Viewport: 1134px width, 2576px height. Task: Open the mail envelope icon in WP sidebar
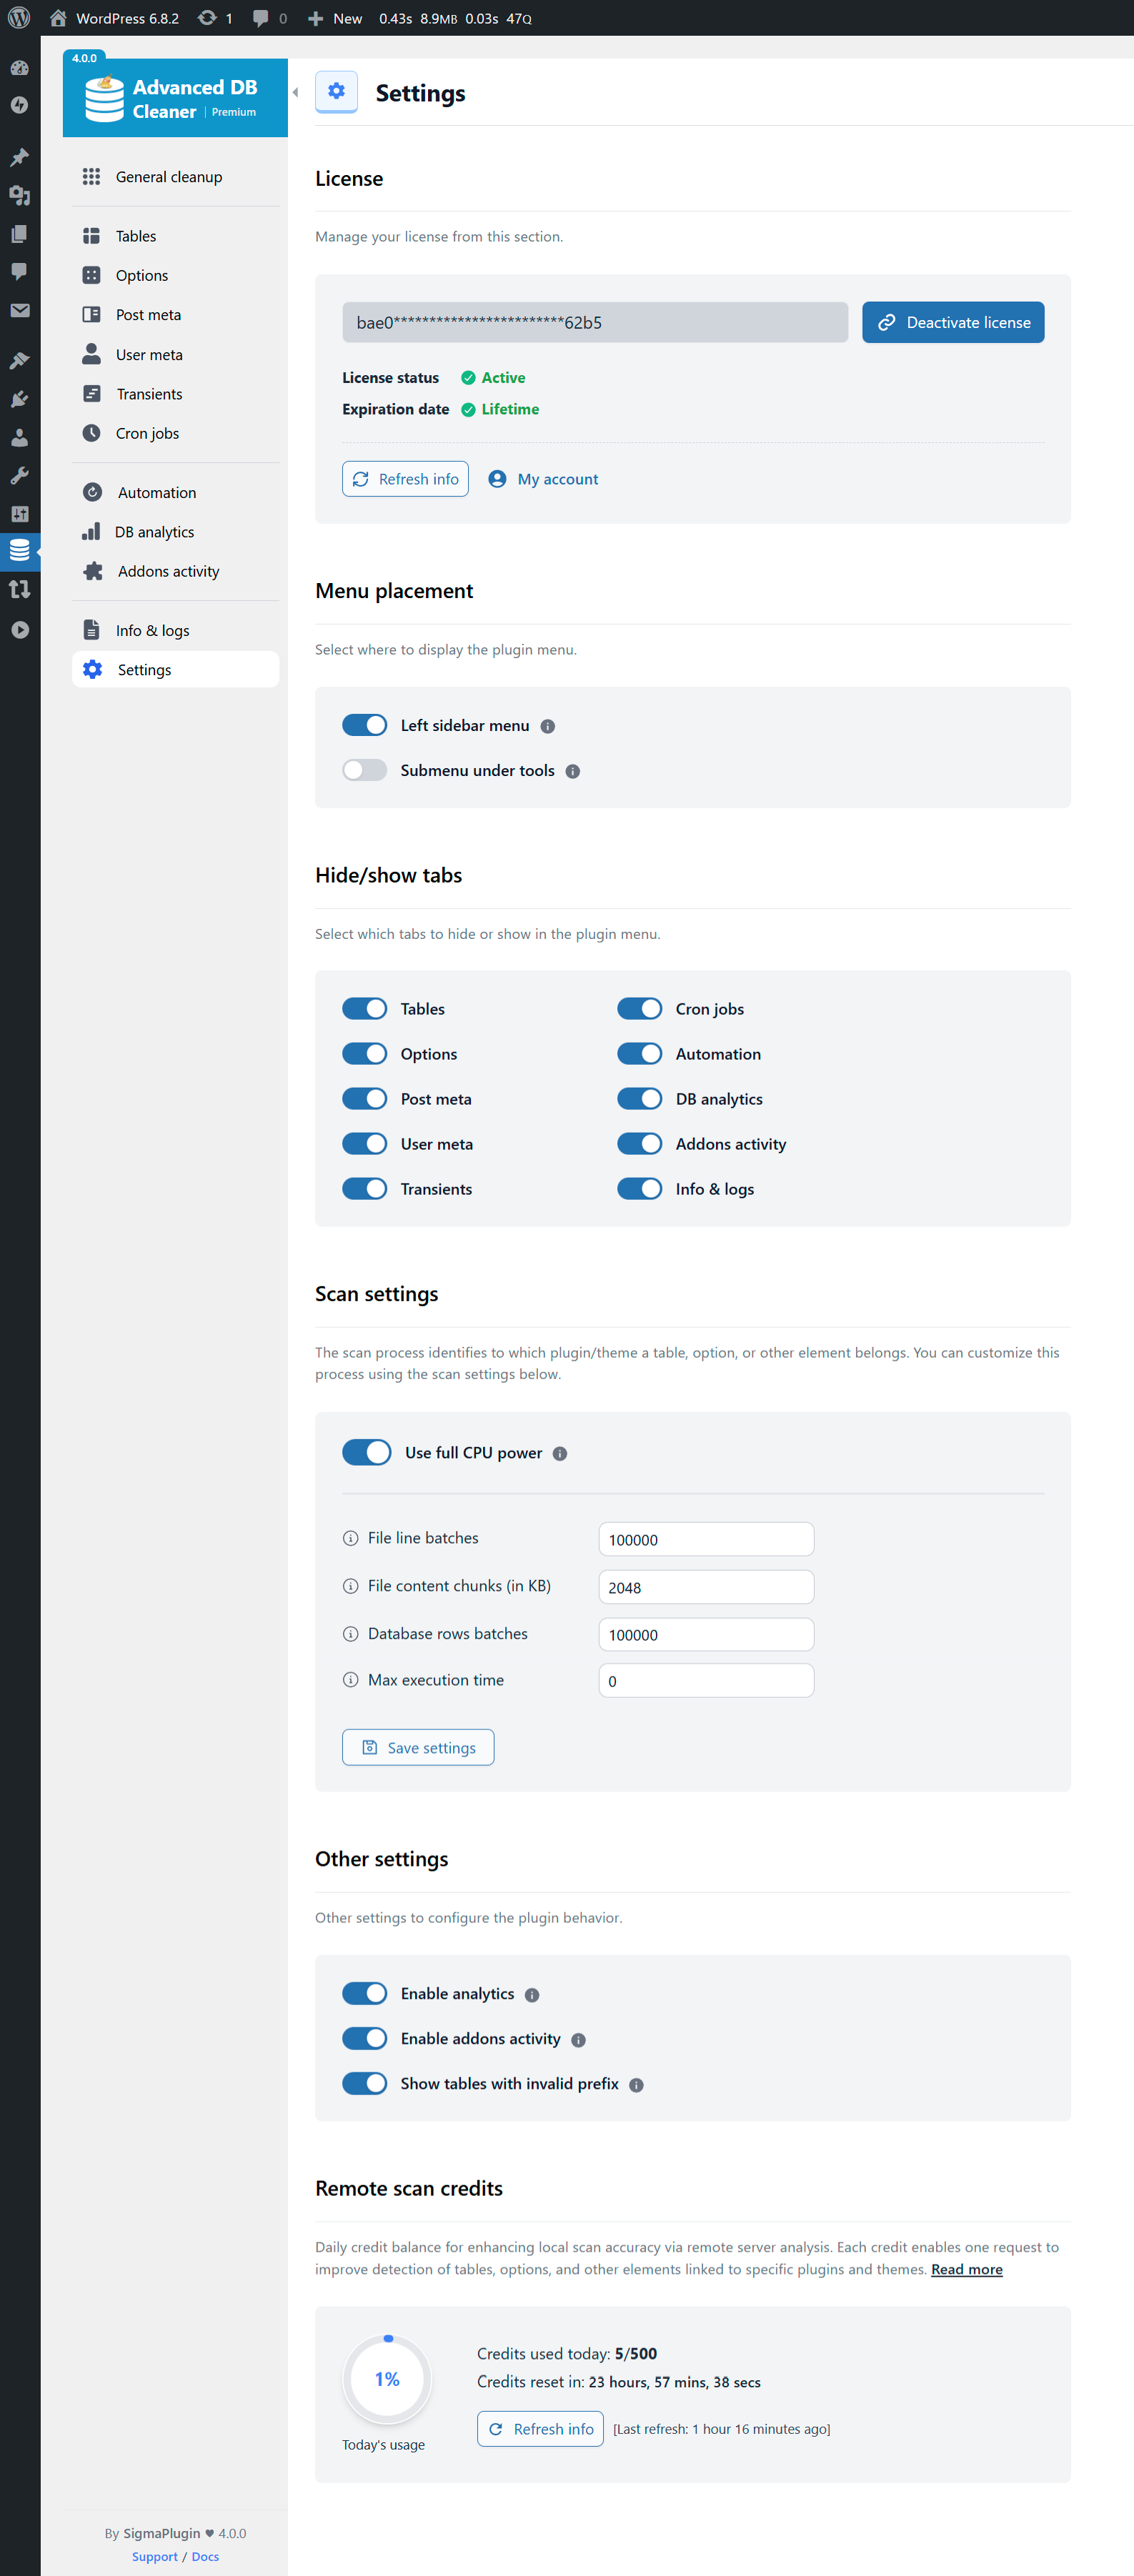coord(19,310)
